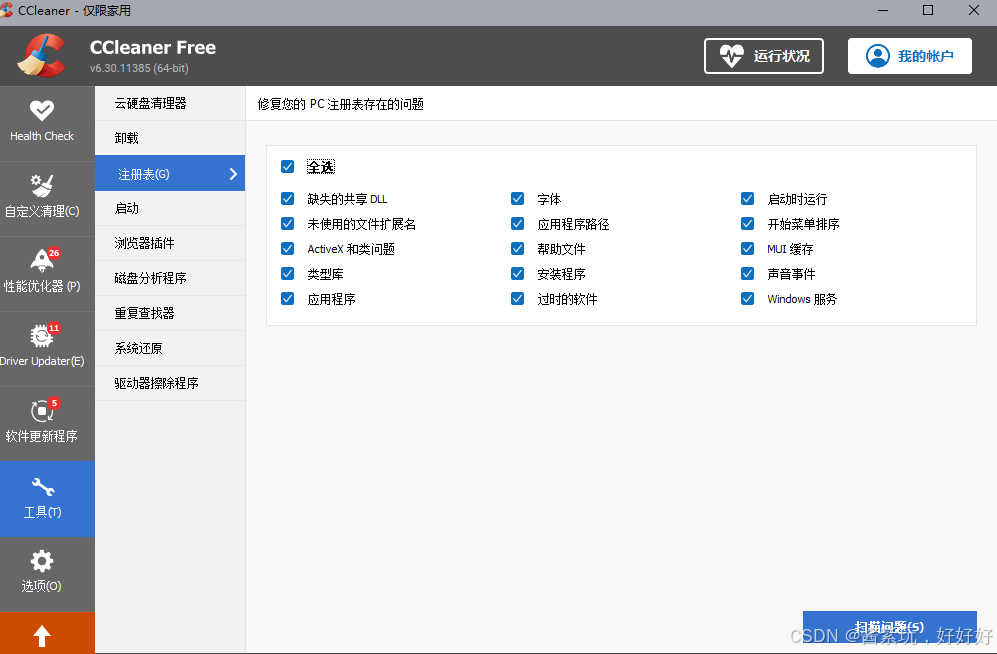This screenshot has height=654, width=997.
Task: Minimize the CCleaner window
Action: coord(883,10)
